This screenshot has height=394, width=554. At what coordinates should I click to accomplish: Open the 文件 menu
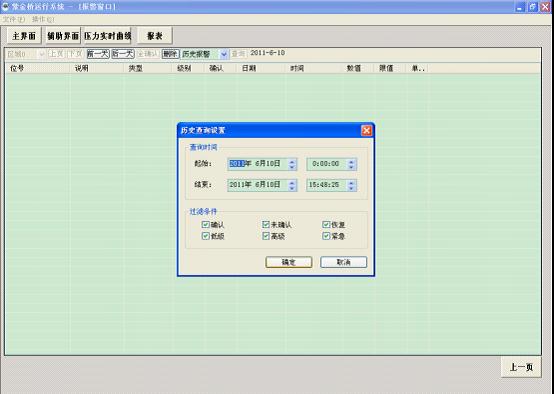point(14,19)
